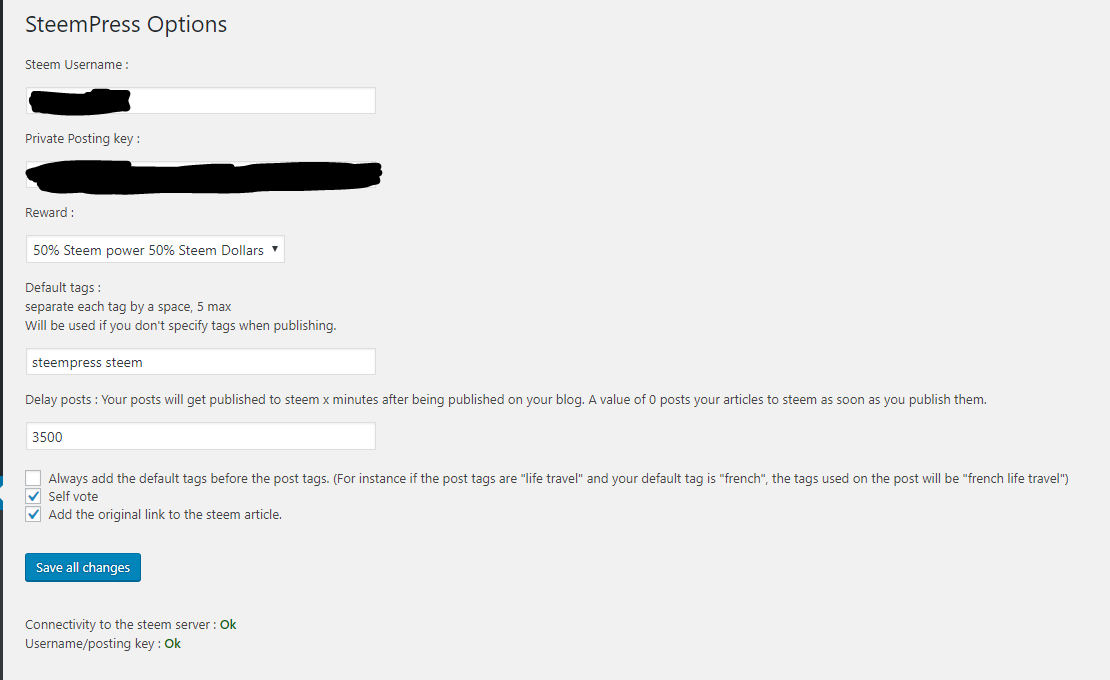
Task: Focus the Private Posting key field
Action: (x=200, y=176)
